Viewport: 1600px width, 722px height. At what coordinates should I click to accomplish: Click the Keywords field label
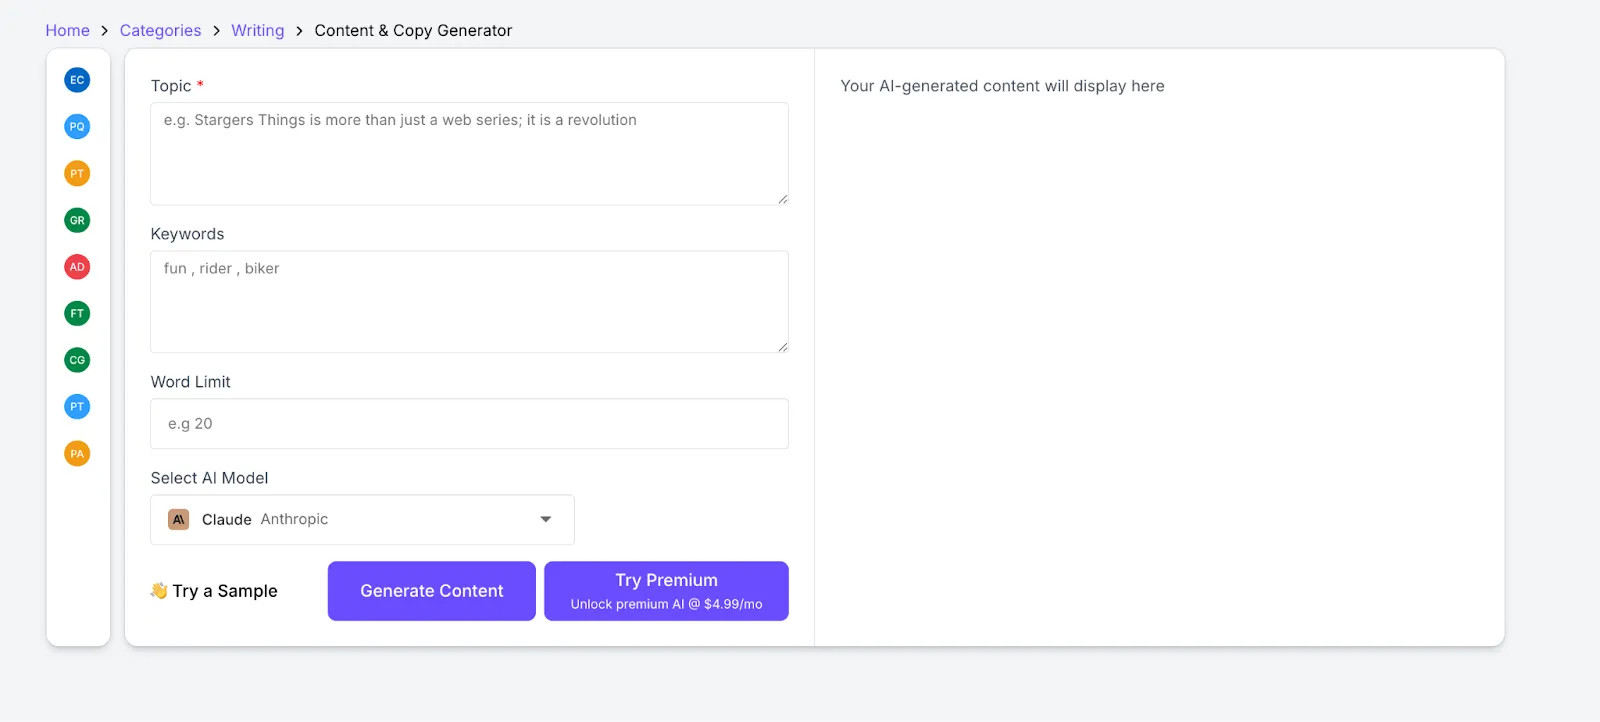point(187,234)
